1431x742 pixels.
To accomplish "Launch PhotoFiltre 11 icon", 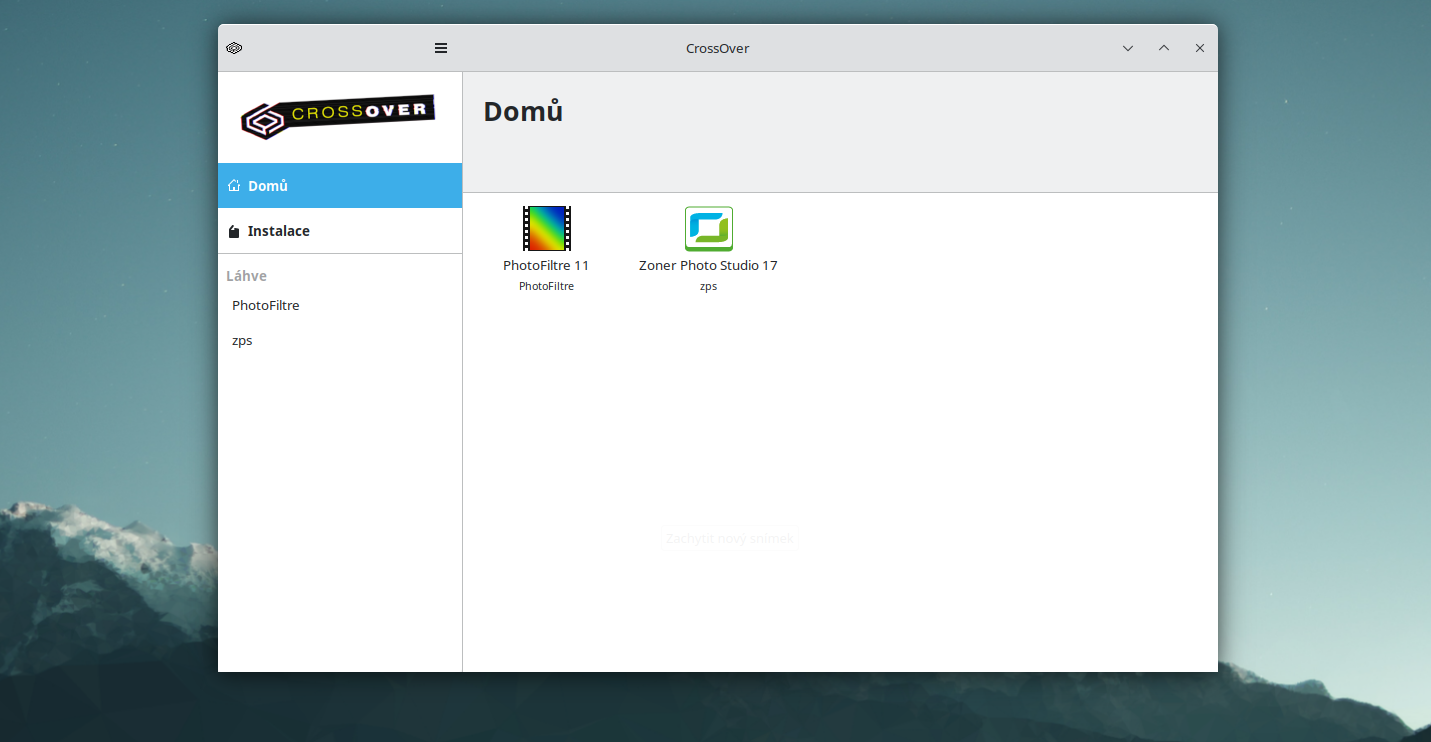I will [x=546, y=228].
